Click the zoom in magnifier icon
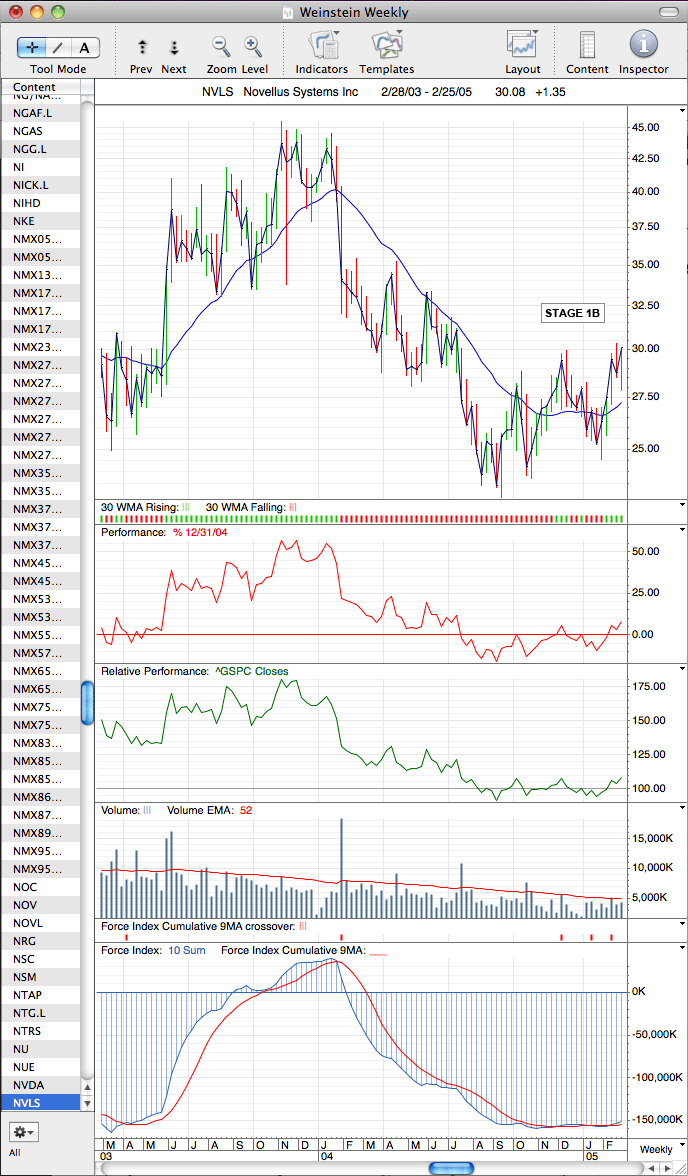 click(x=253, y=46)
